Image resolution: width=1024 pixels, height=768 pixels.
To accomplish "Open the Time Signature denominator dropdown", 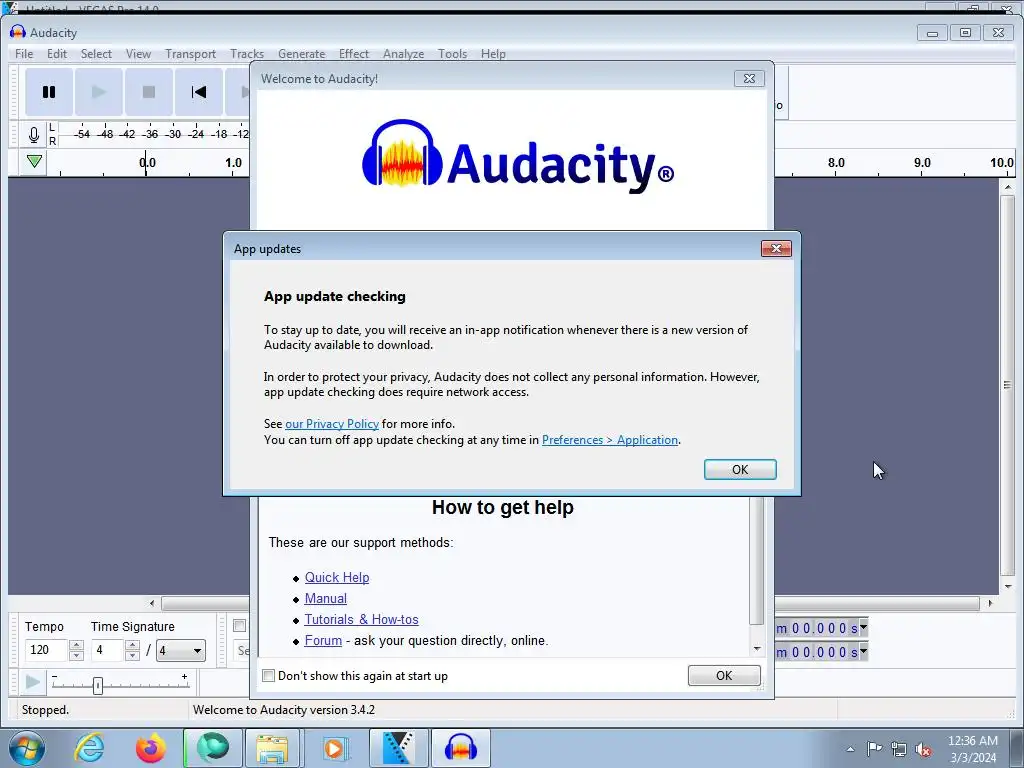I will 181,650.
